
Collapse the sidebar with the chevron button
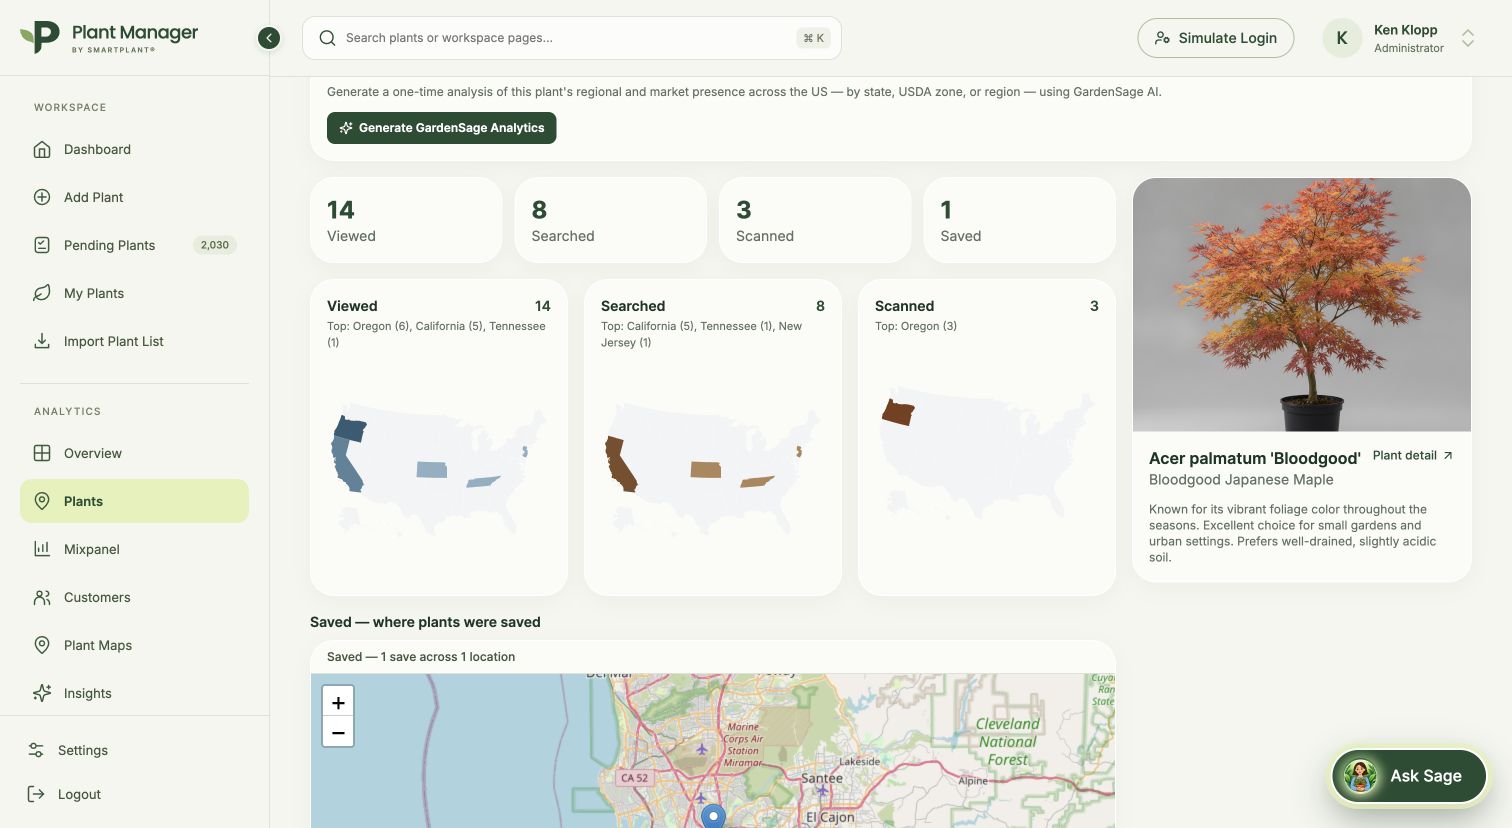pos(269,38)
